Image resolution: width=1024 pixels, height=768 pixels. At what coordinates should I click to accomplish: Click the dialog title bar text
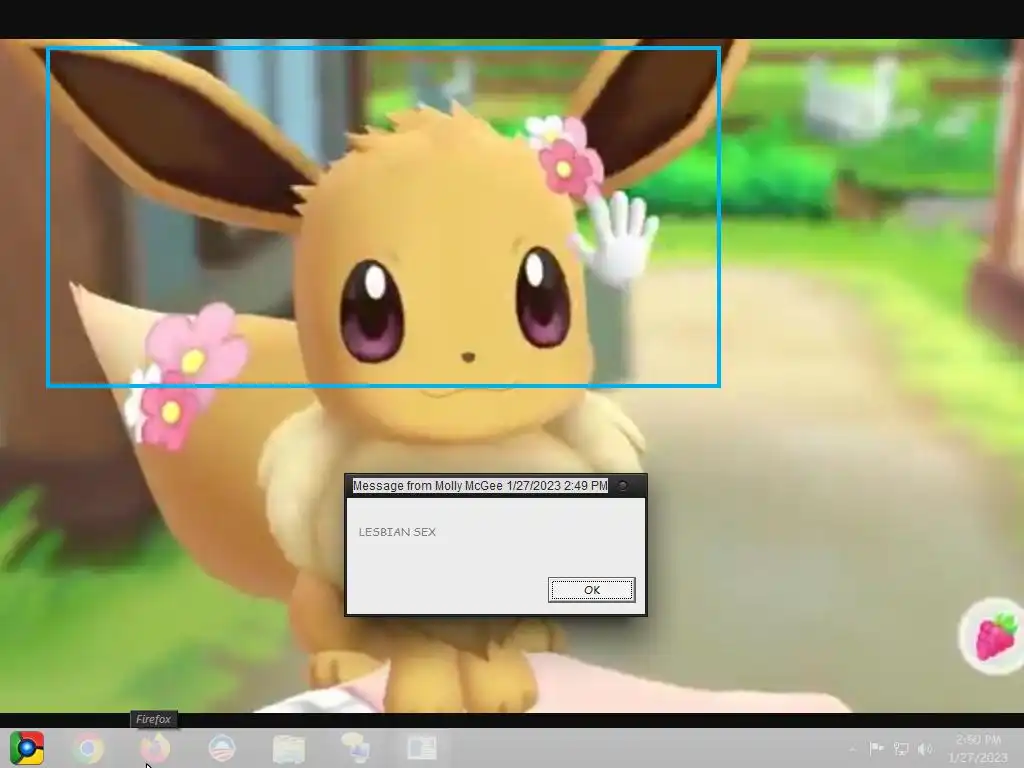pyautogui.click(x=480, y=486)
